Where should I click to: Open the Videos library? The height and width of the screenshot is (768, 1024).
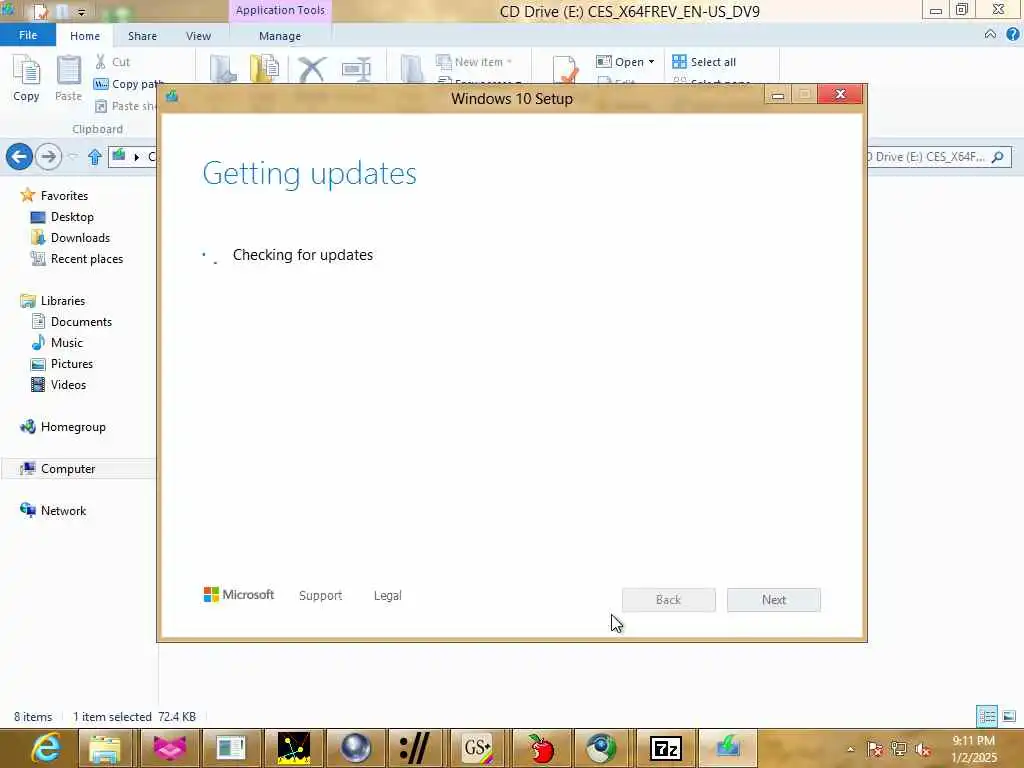pos(59,385)
